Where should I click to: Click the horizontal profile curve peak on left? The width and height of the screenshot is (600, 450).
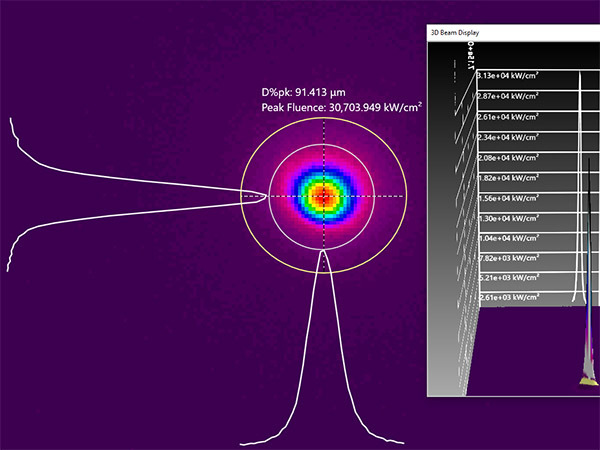point(264,195)
